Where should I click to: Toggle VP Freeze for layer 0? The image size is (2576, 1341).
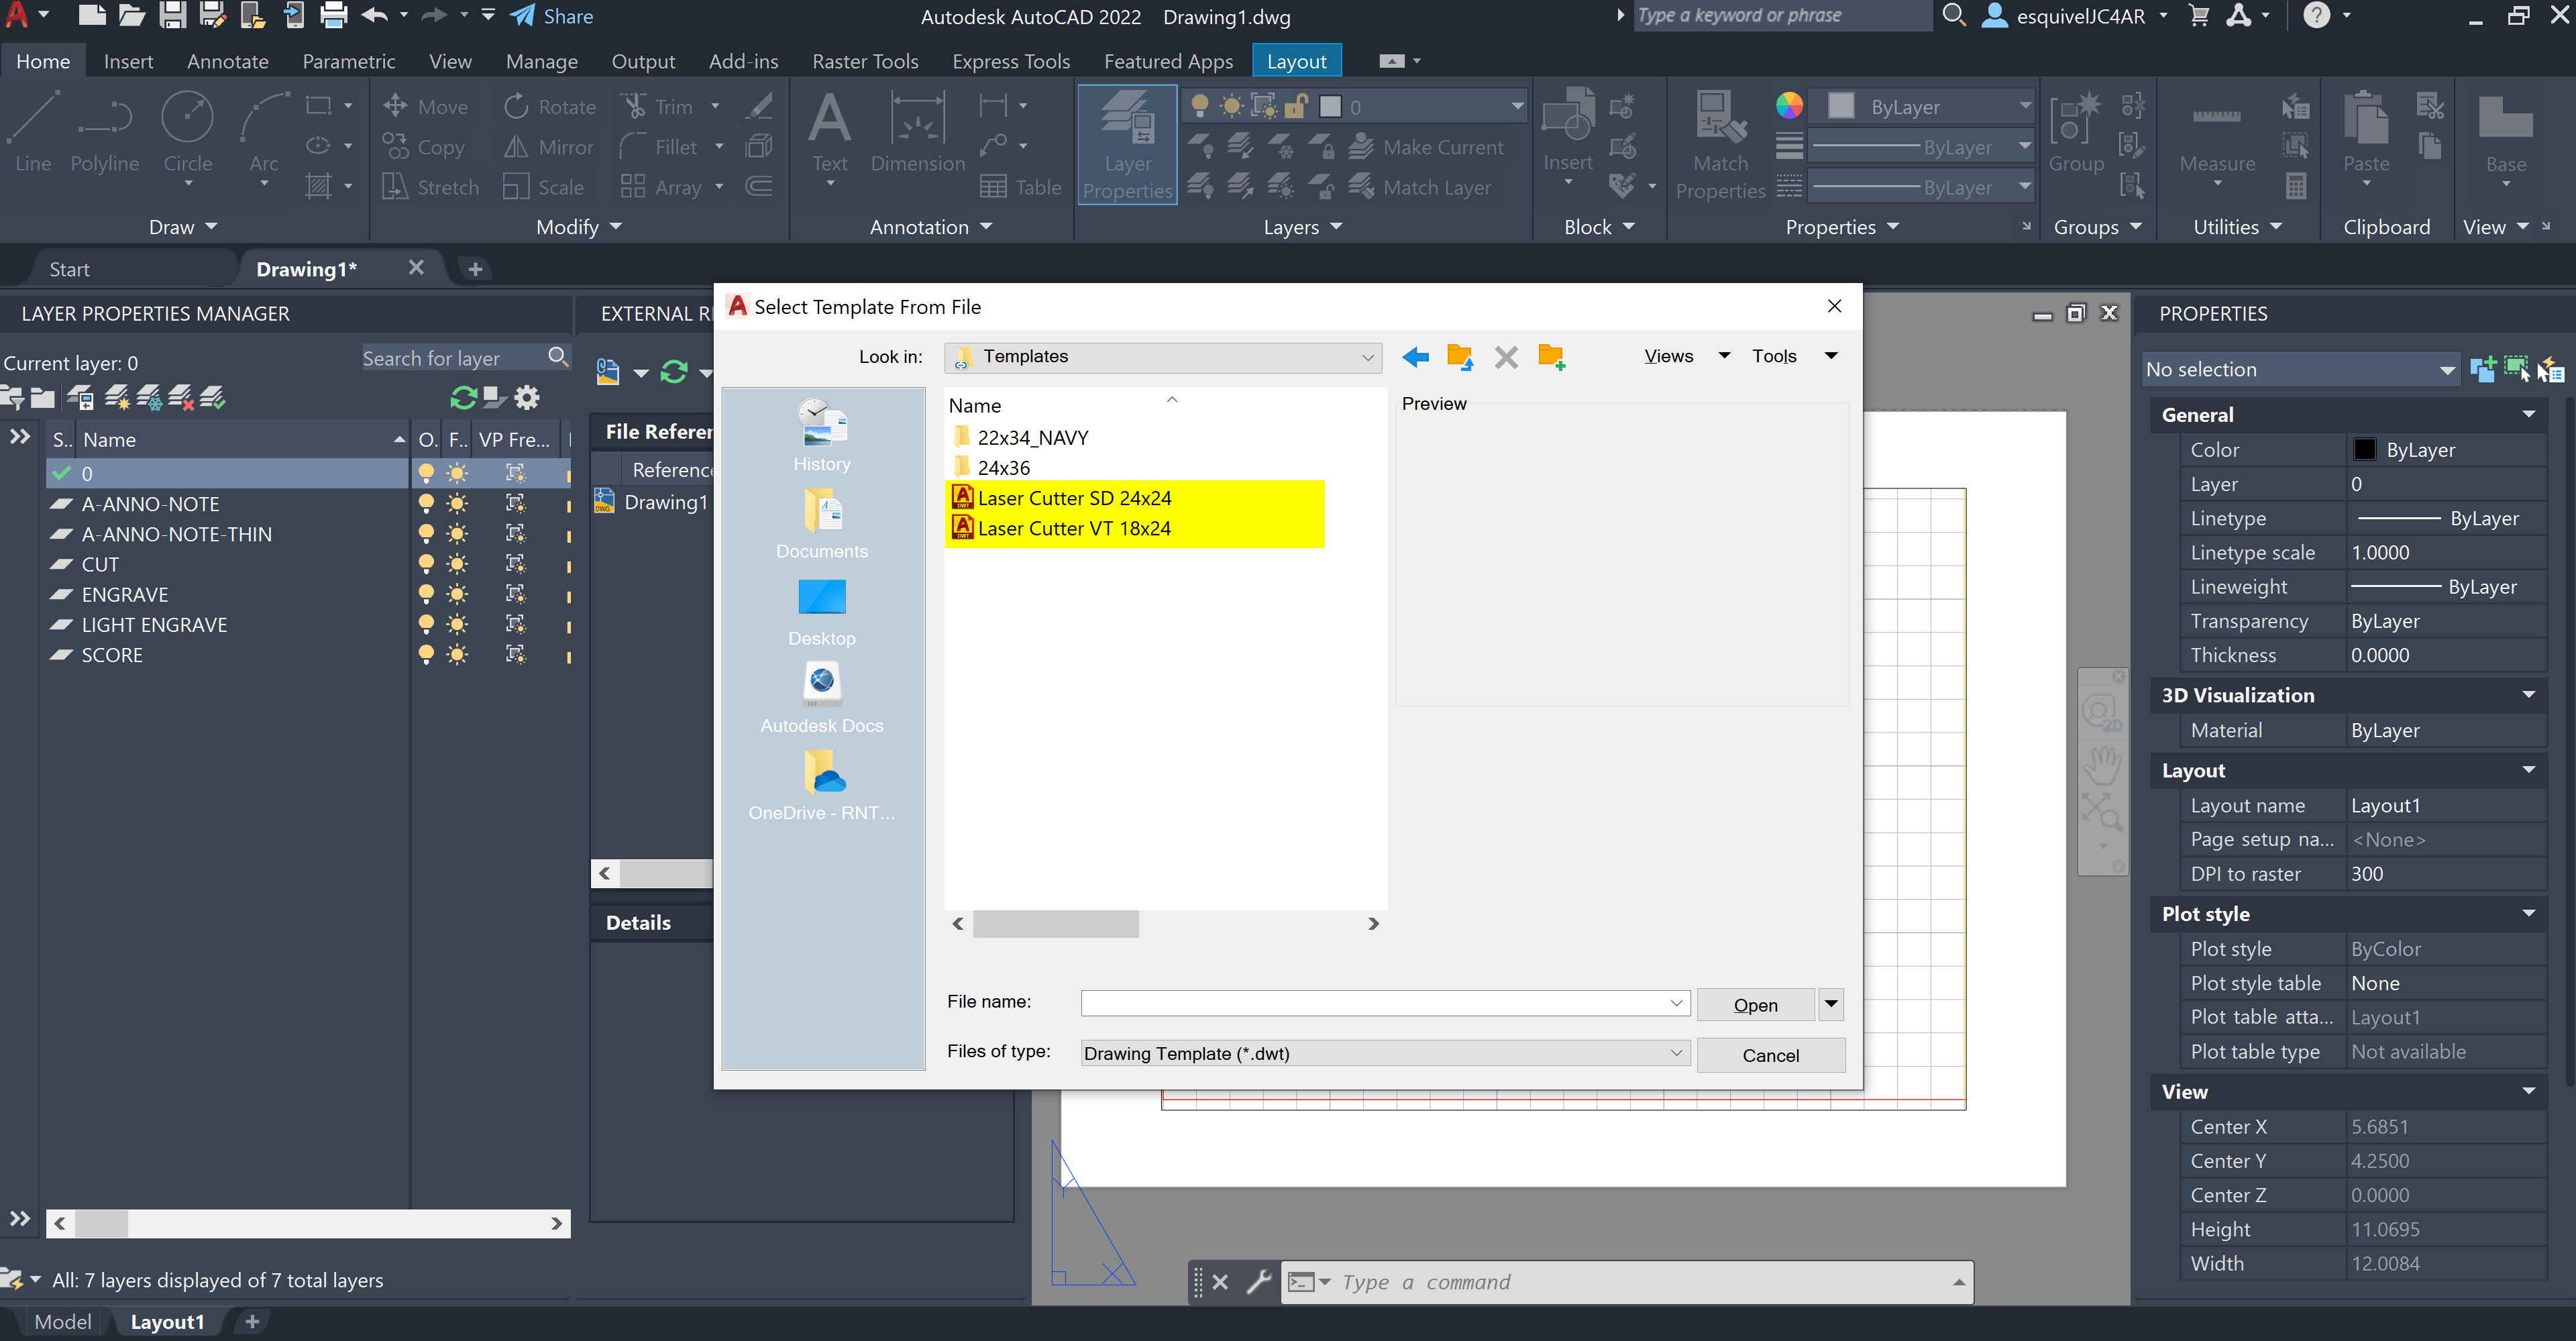point(516,473)
